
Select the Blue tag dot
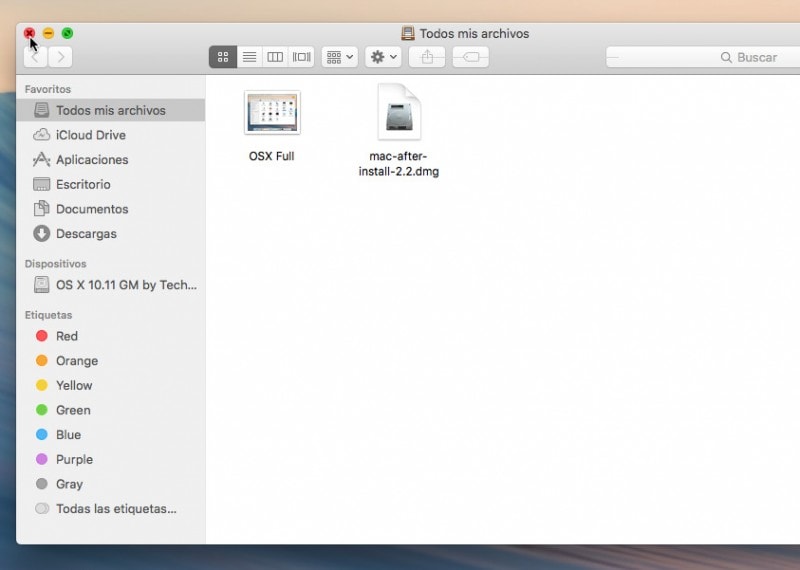pyautogui.click(x=42, y=435)
